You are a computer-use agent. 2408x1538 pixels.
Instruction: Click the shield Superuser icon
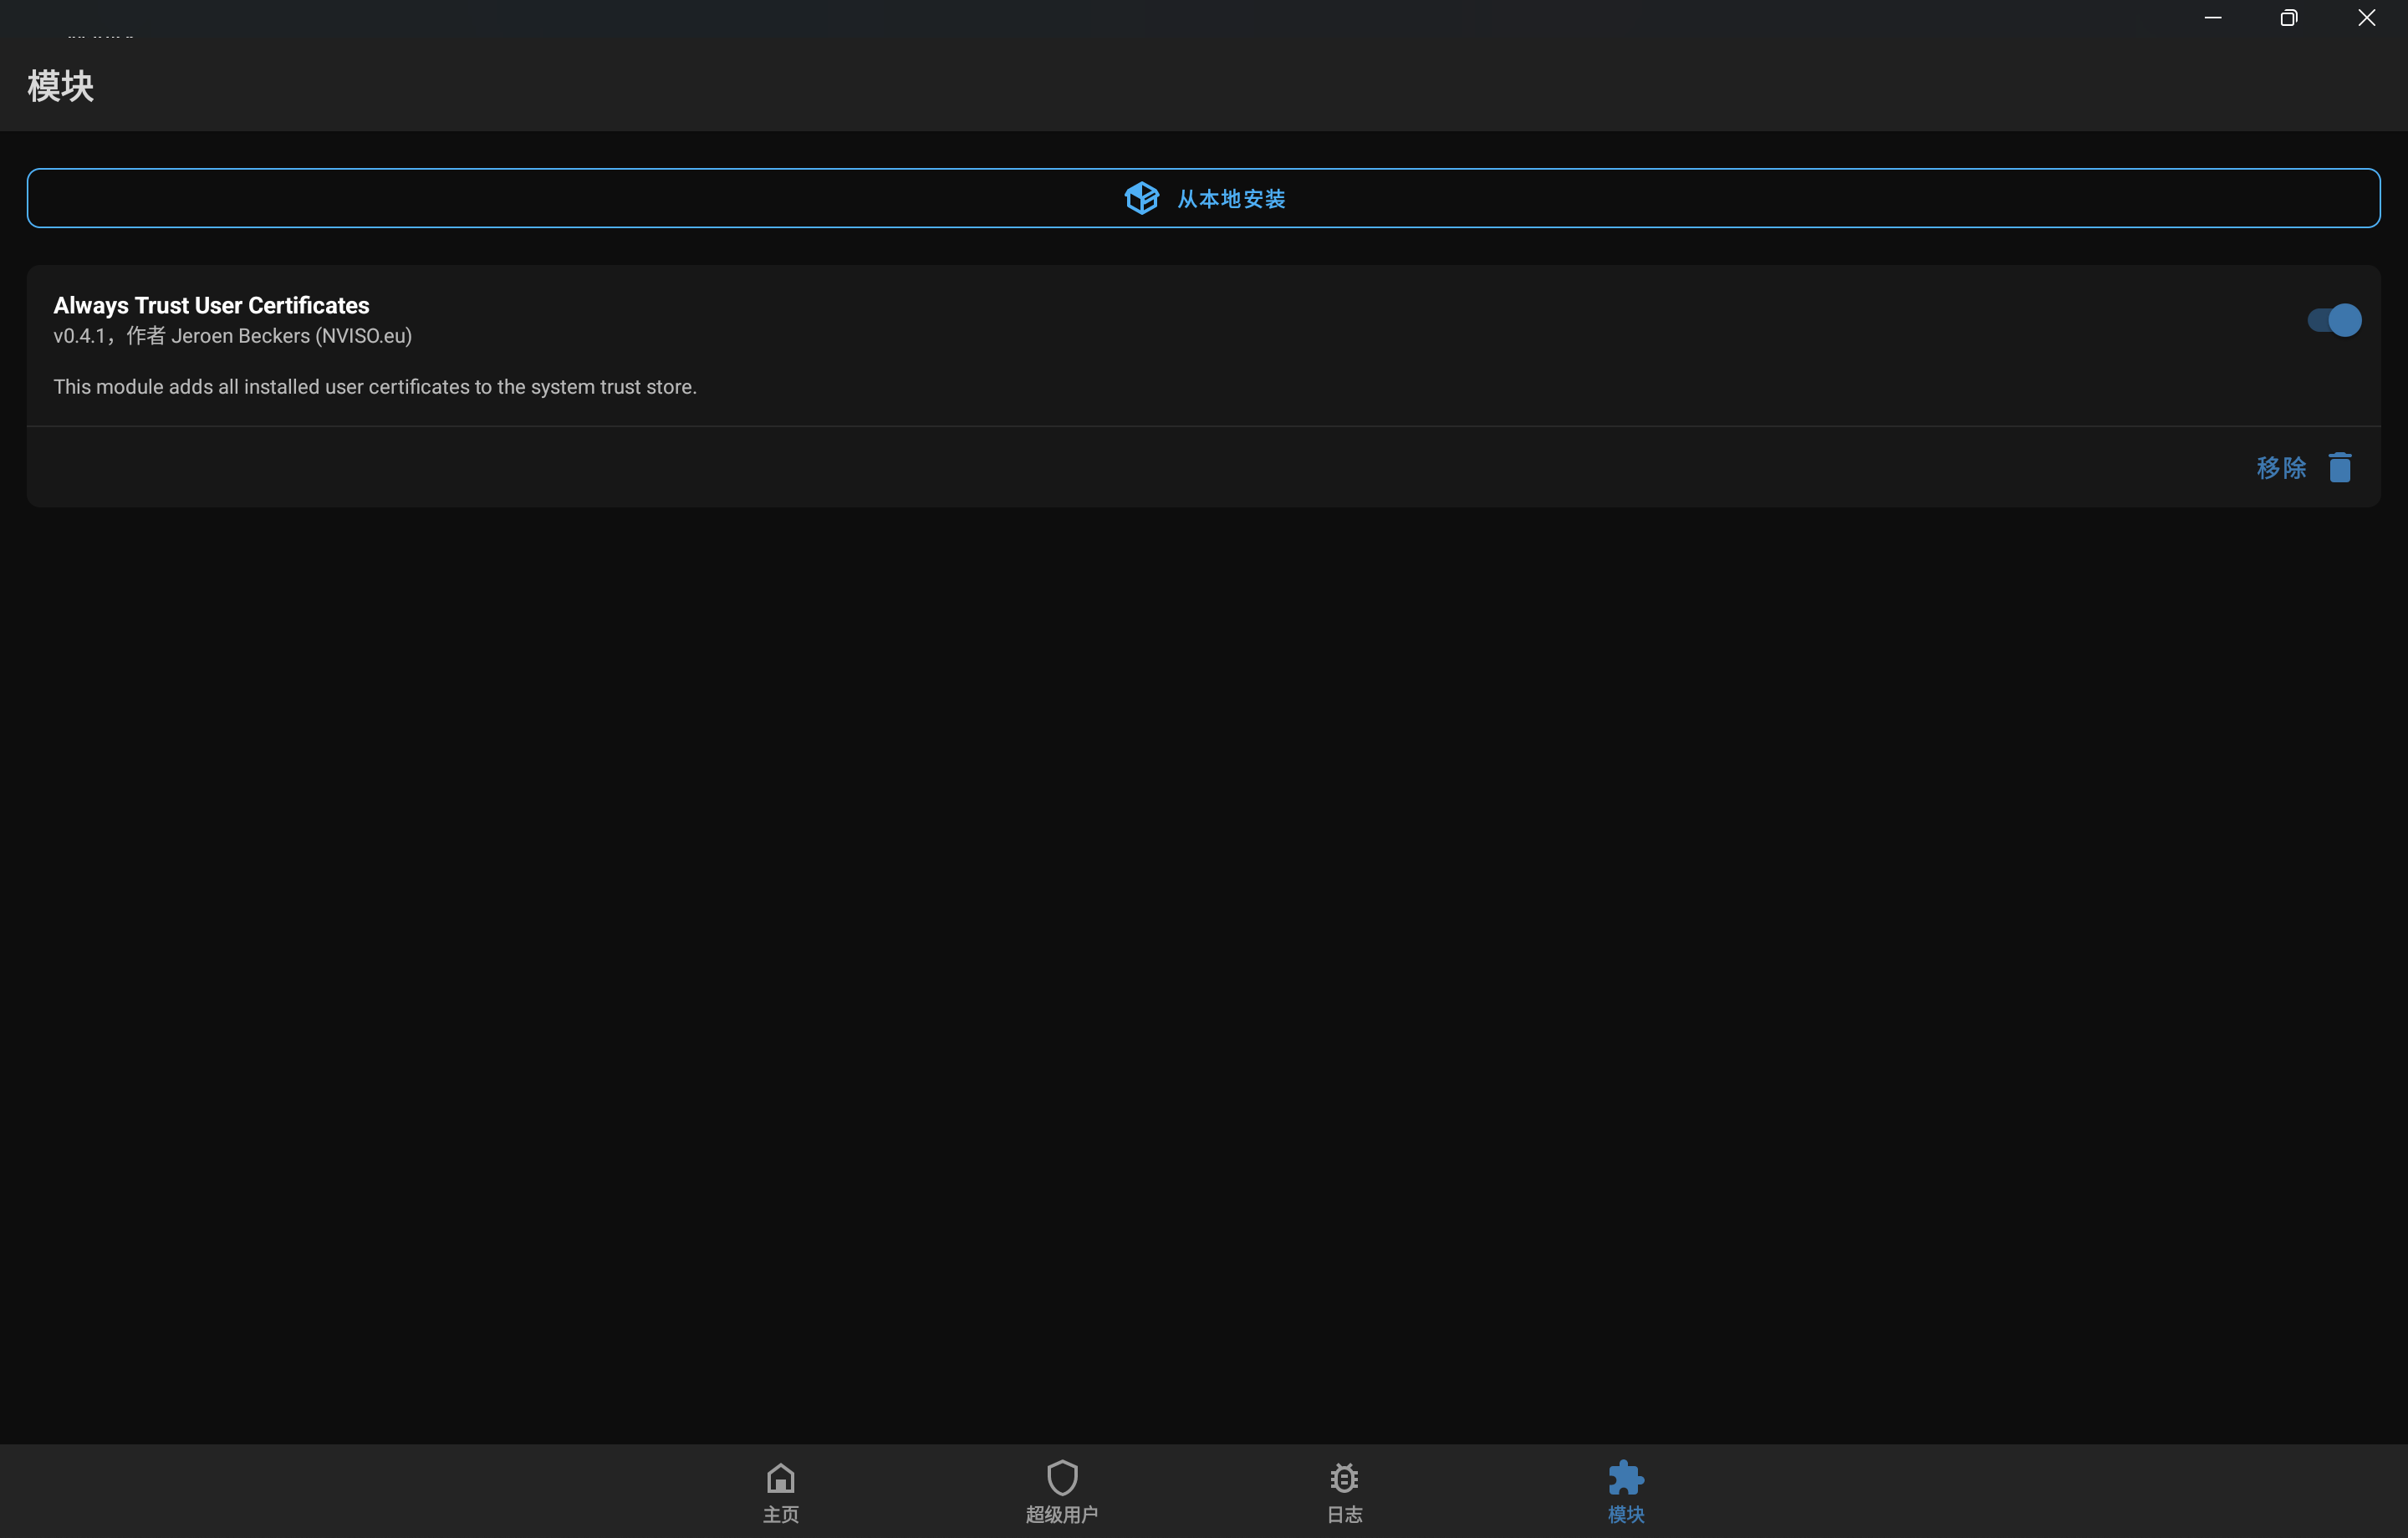point(1061,1477)
